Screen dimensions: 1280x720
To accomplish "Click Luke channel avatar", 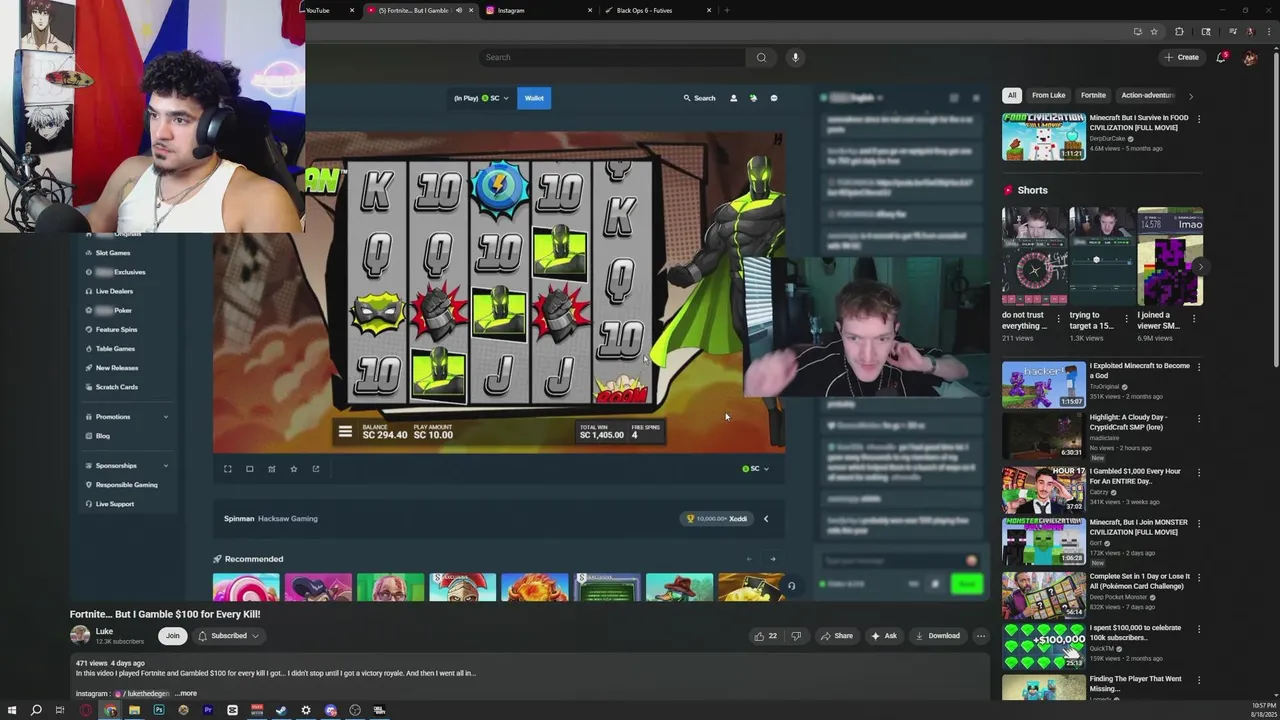I will pos(79,635).
